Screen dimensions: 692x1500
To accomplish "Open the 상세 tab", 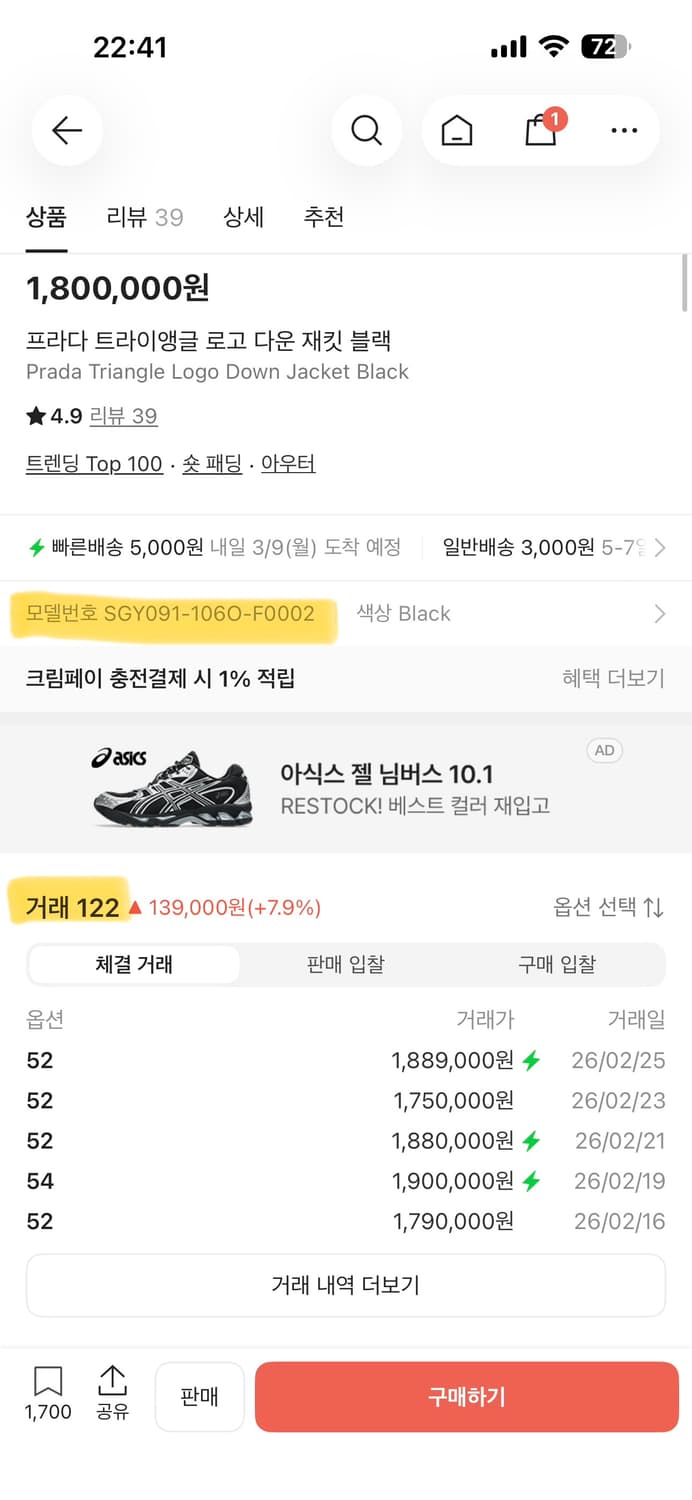I will [x=243, y=217].
